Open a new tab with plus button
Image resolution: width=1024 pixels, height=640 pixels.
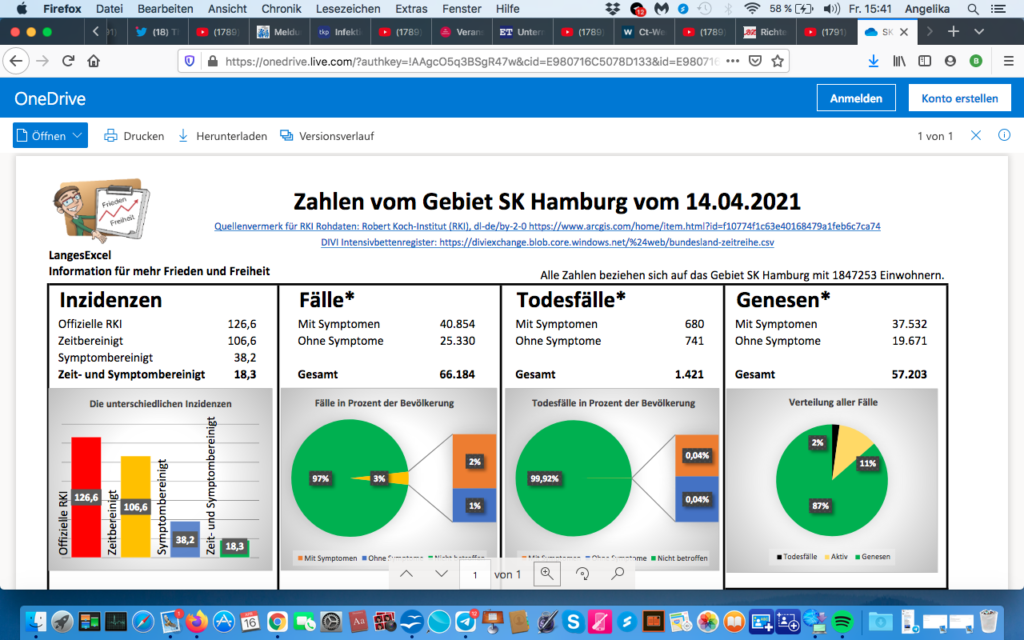click(953, 31)
